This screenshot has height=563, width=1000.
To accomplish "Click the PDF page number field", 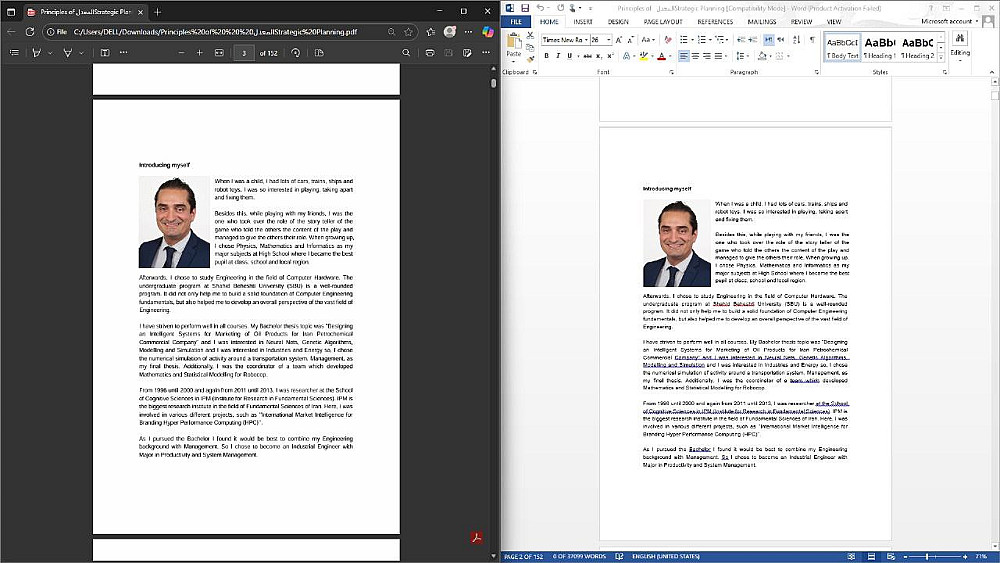I will coord(244,53).
